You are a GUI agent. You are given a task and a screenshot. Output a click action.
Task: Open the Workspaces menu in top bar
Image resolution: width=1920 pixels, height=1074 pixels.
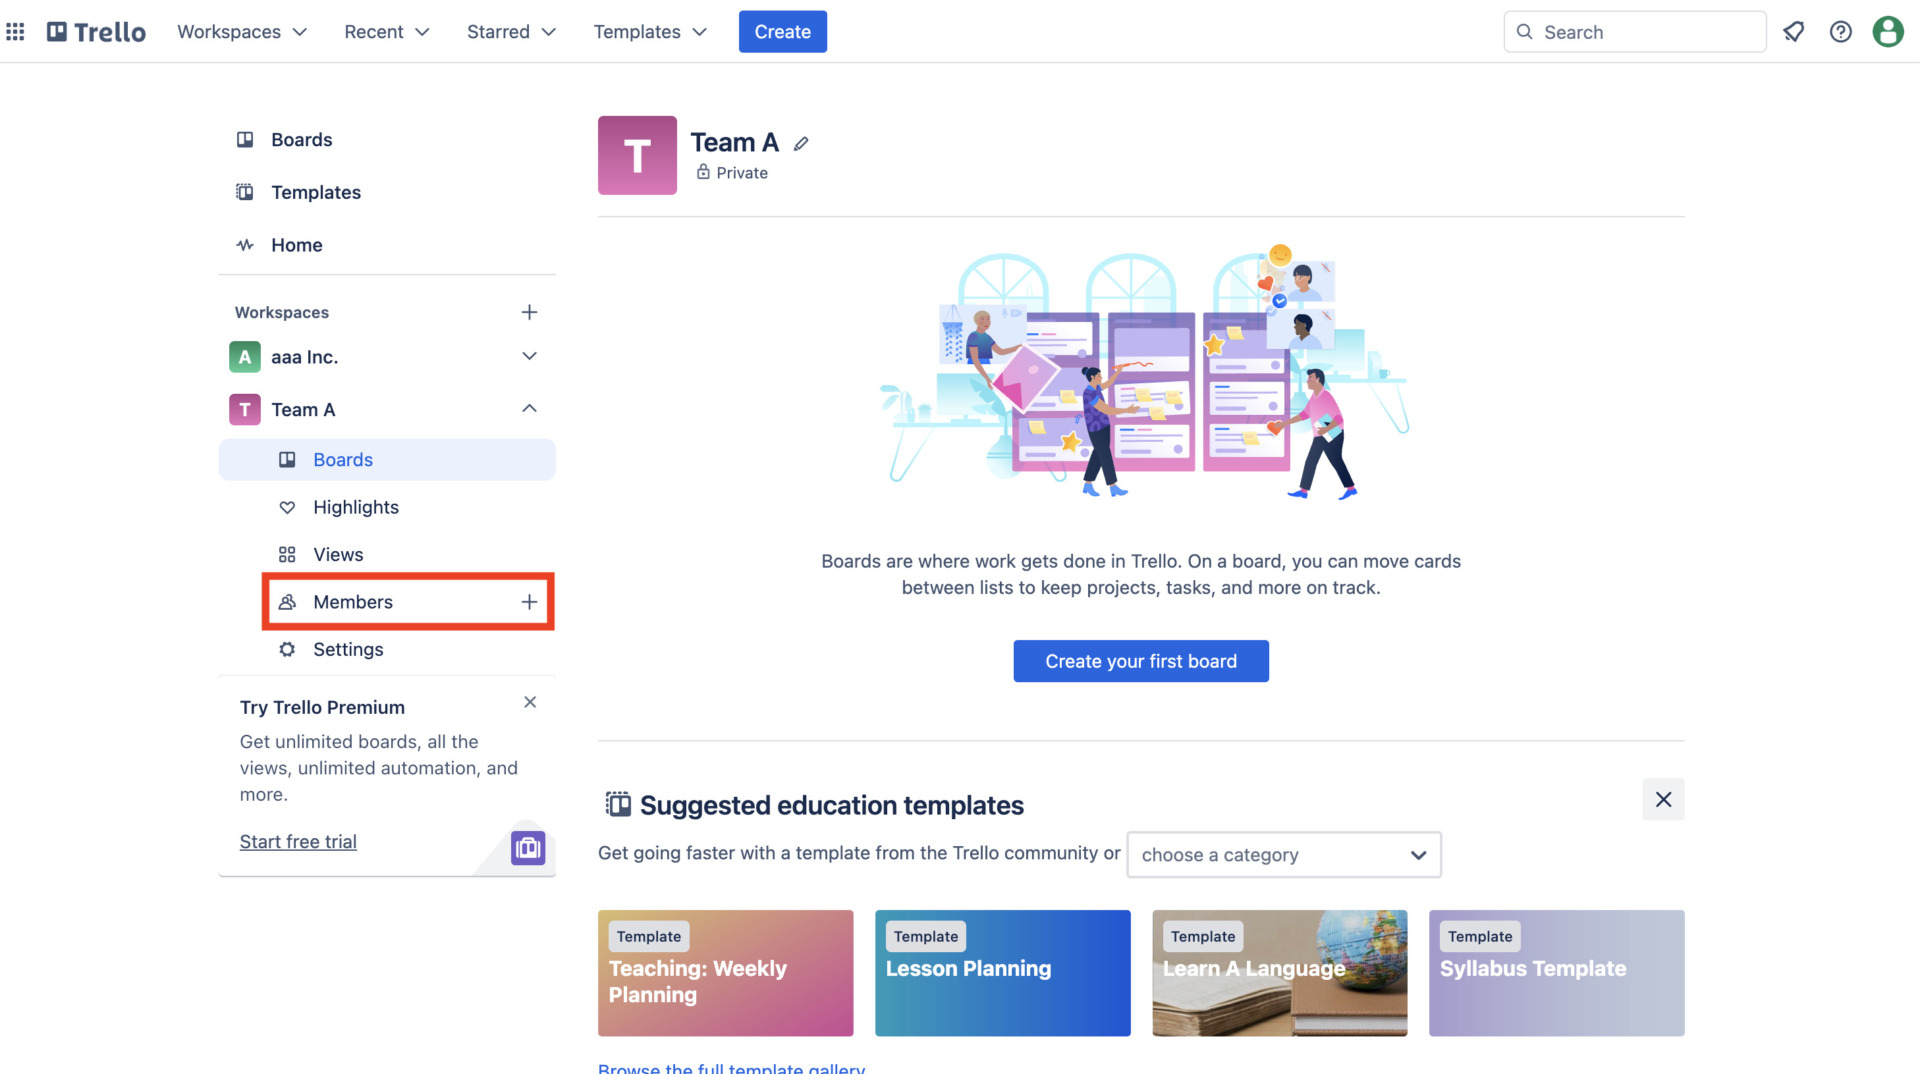click(x=241, y=32)
